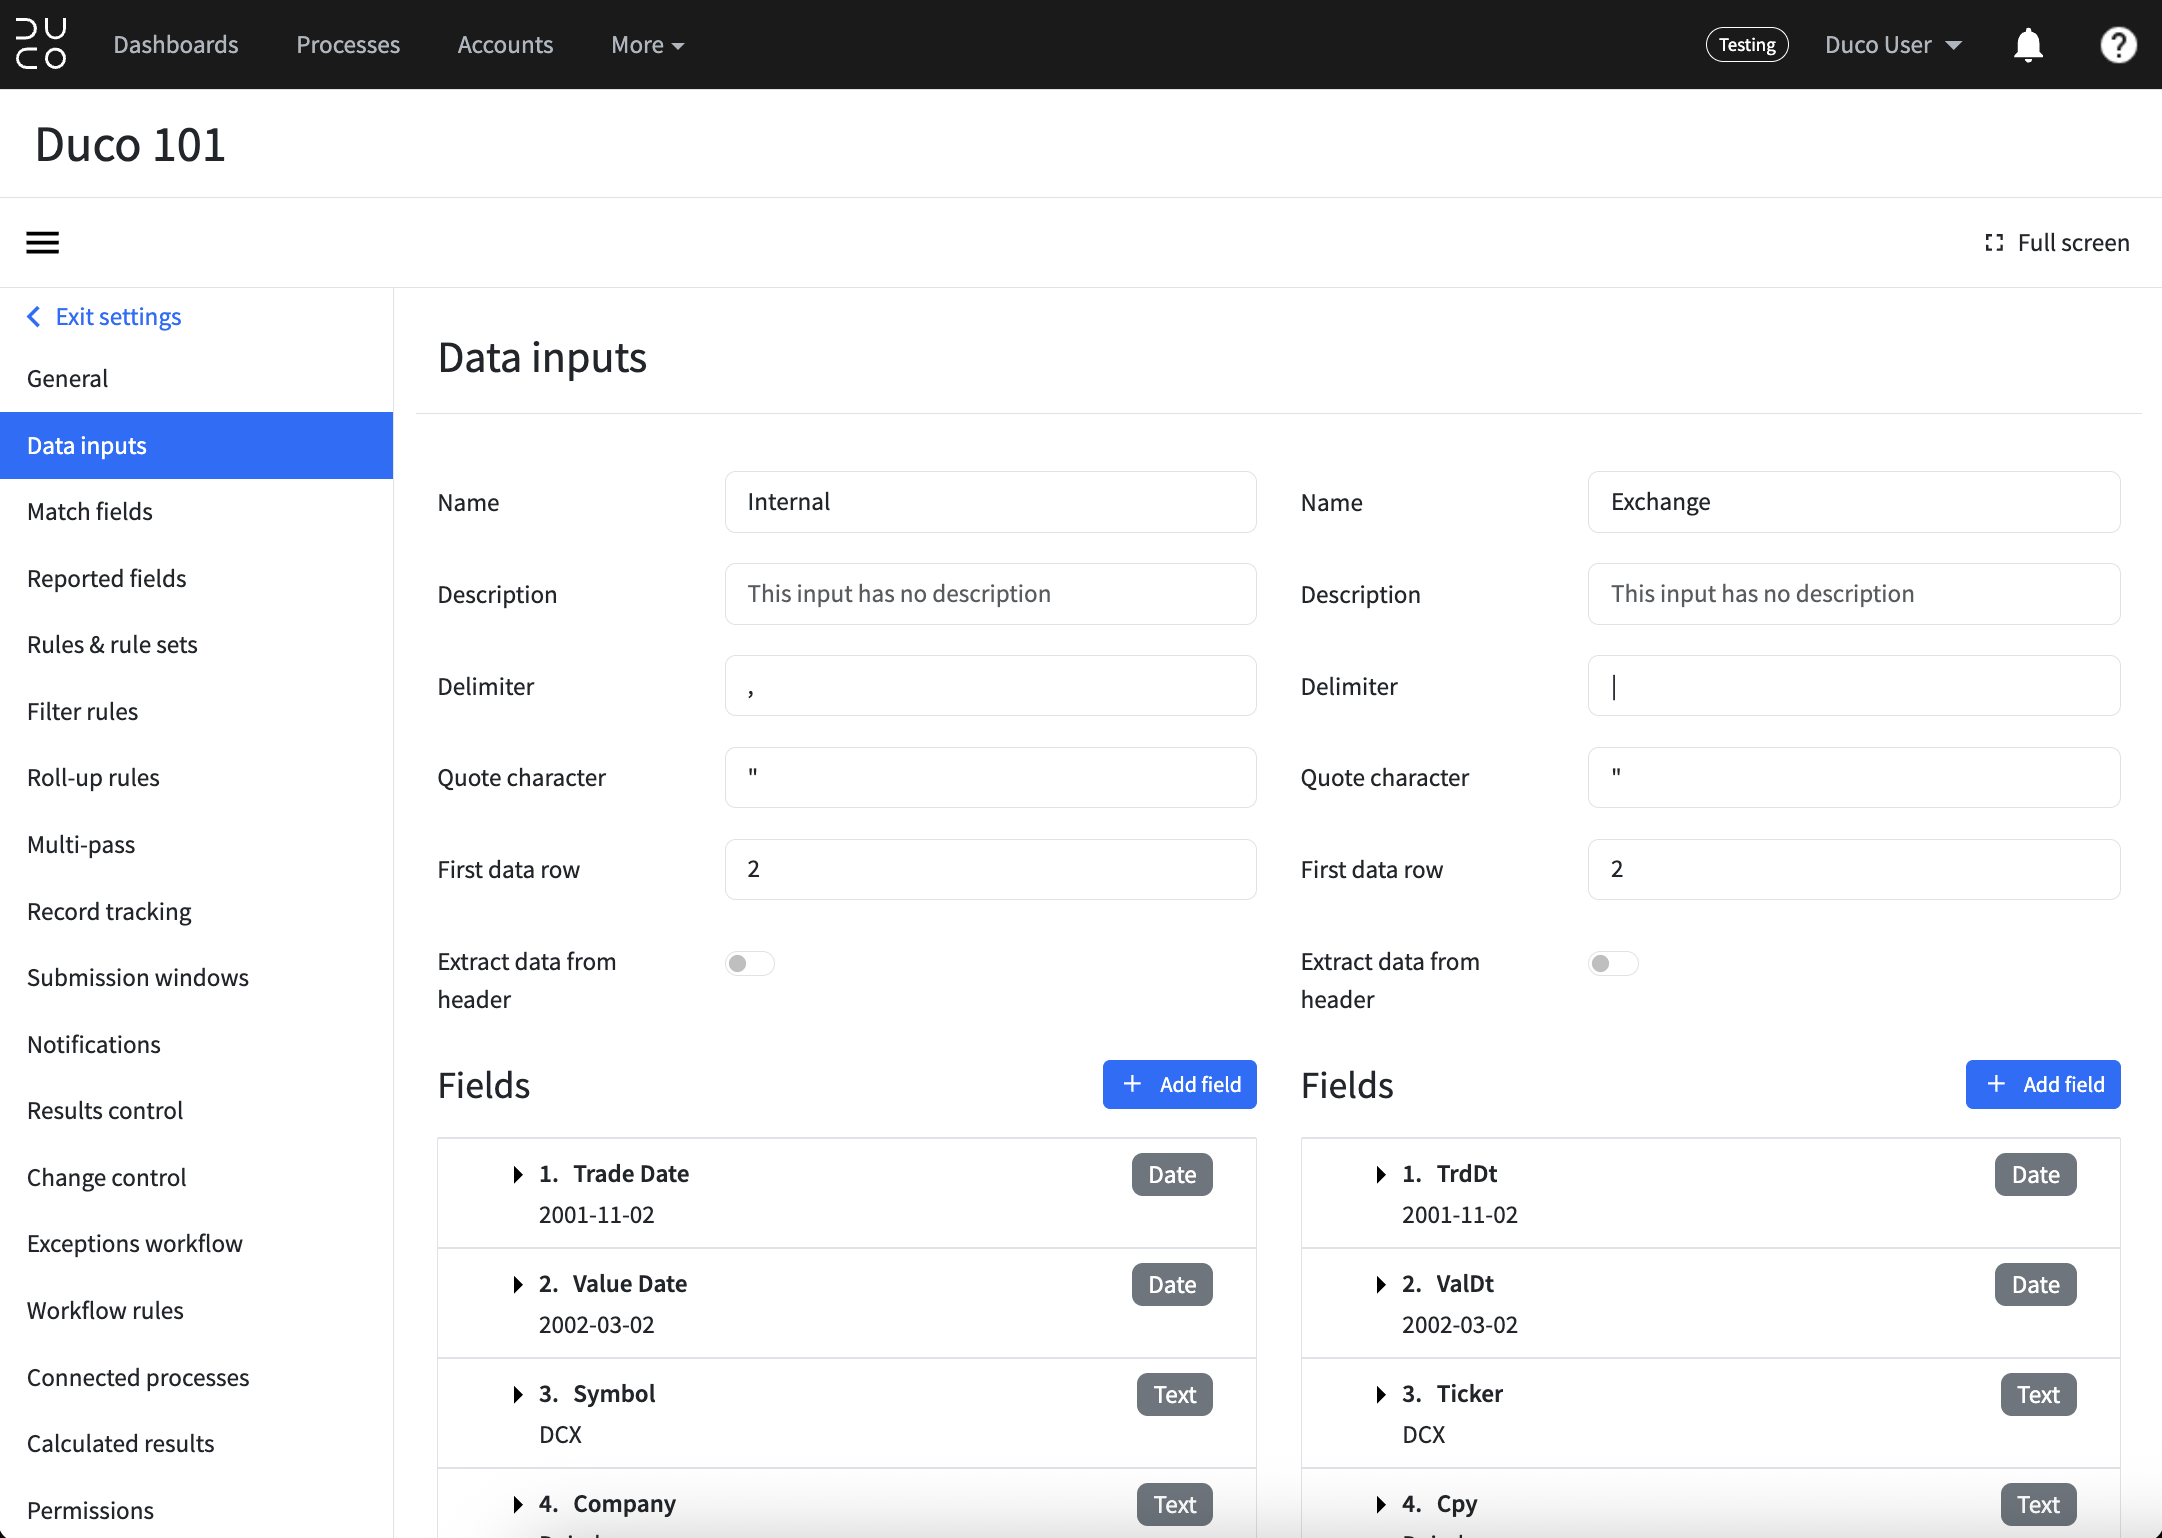Edit the Exchange name field
This screenshot has width=2162, height=1538.
1854,502
